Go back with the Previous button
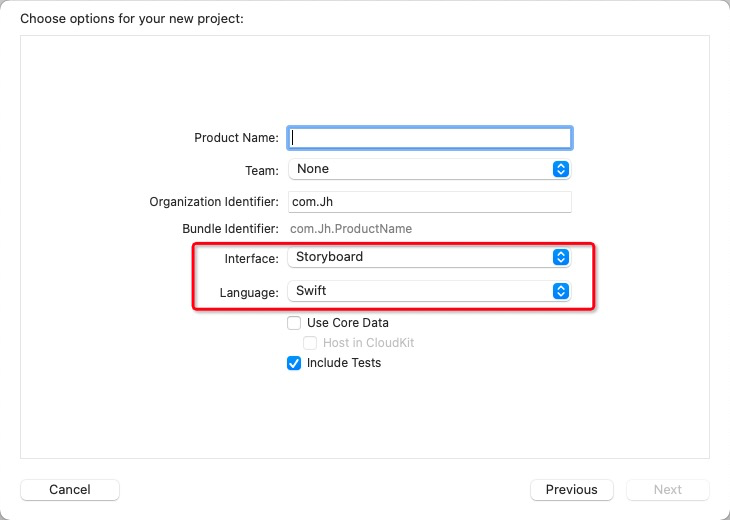730x520 pixels. (x=572, y=490)
